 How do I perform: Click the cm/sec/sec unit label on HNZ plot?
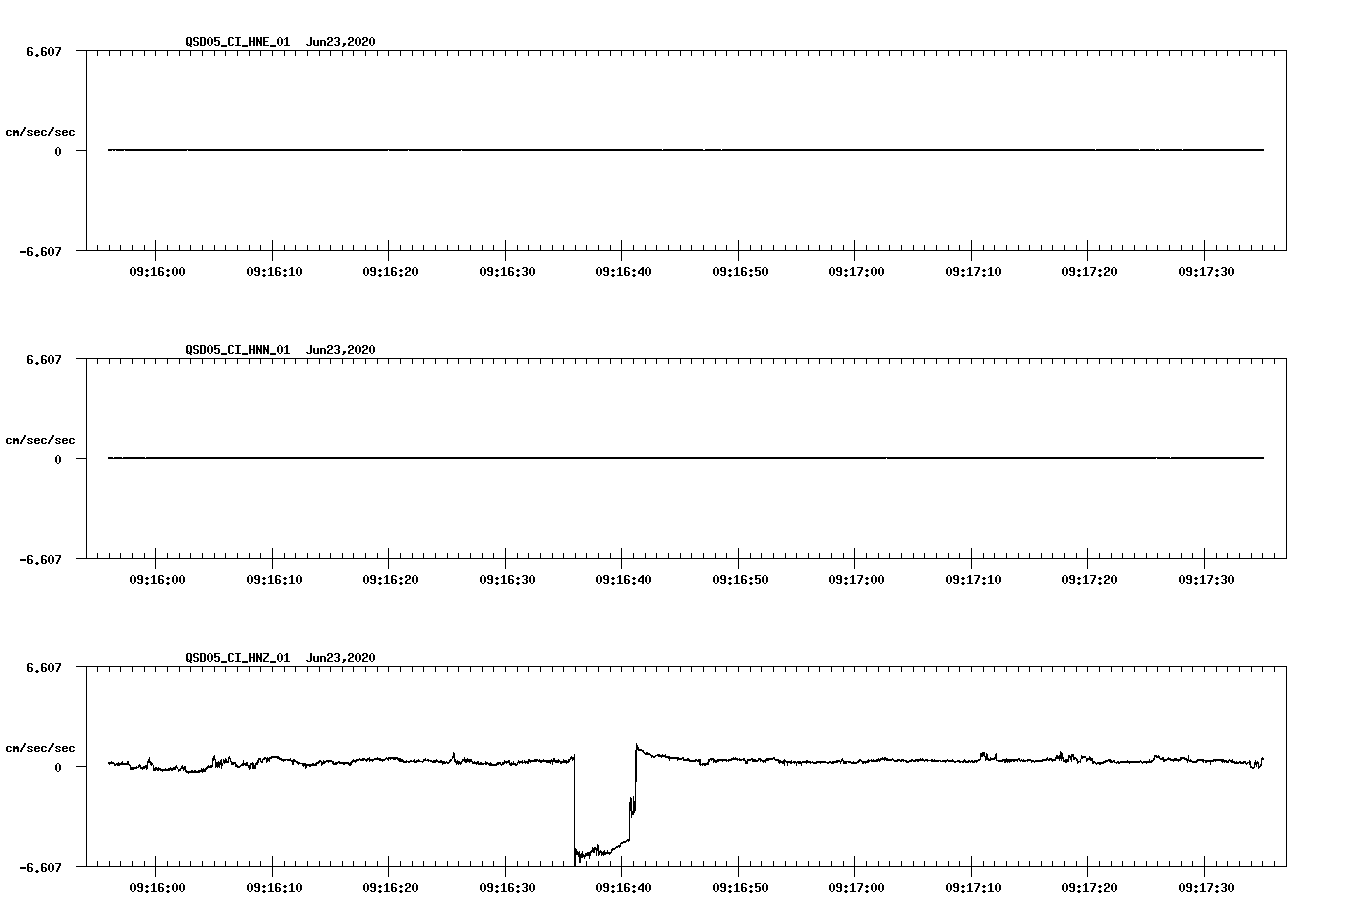(x=40, y=748)
